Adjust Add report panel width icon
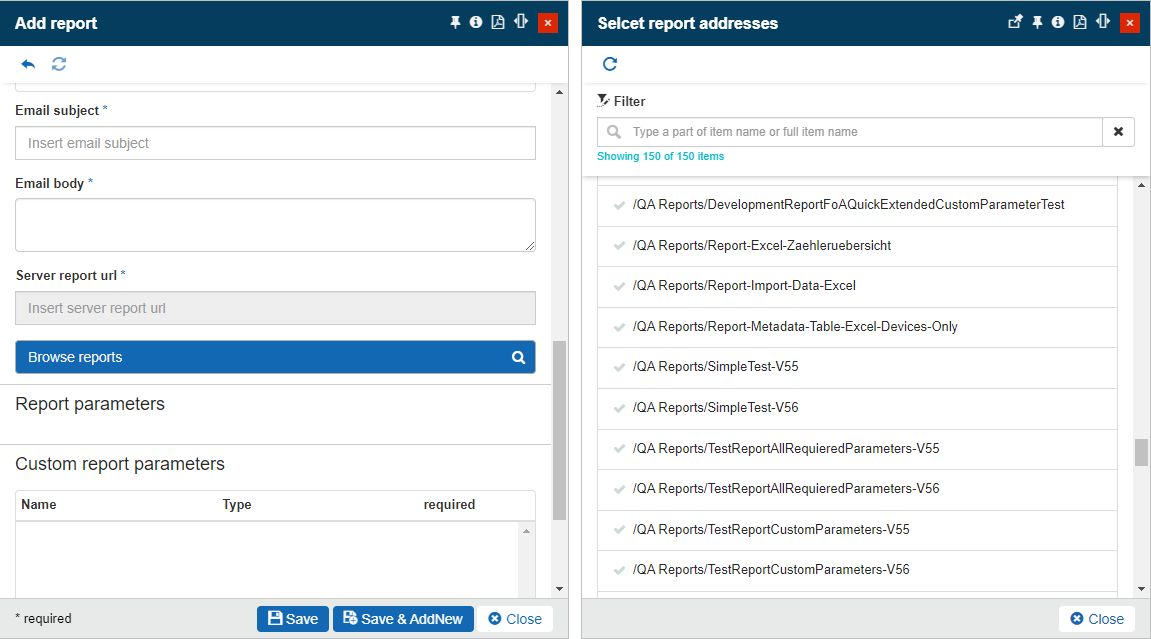 click(x=520, y=21)
